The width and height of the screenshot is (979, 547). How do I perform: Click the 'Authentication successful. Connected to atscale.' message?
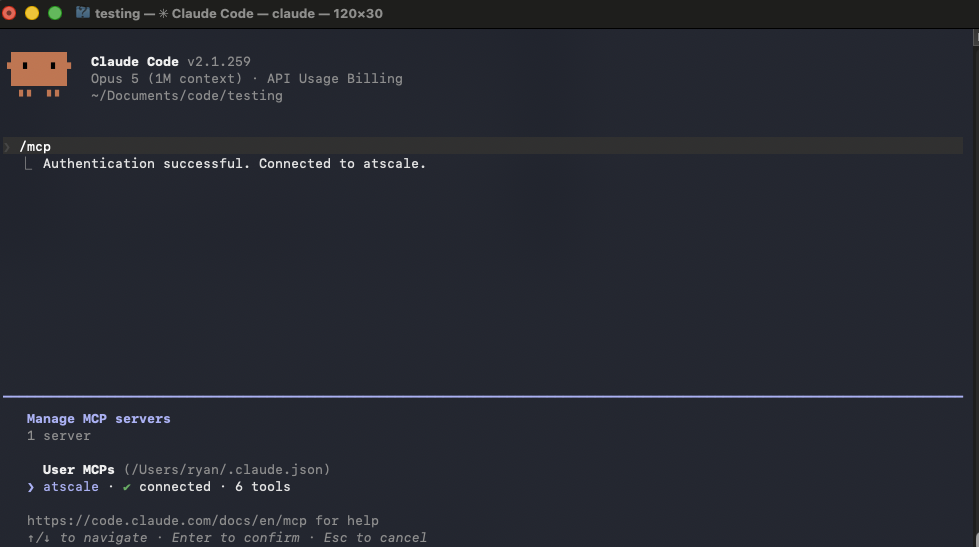(x=234, y=164)
